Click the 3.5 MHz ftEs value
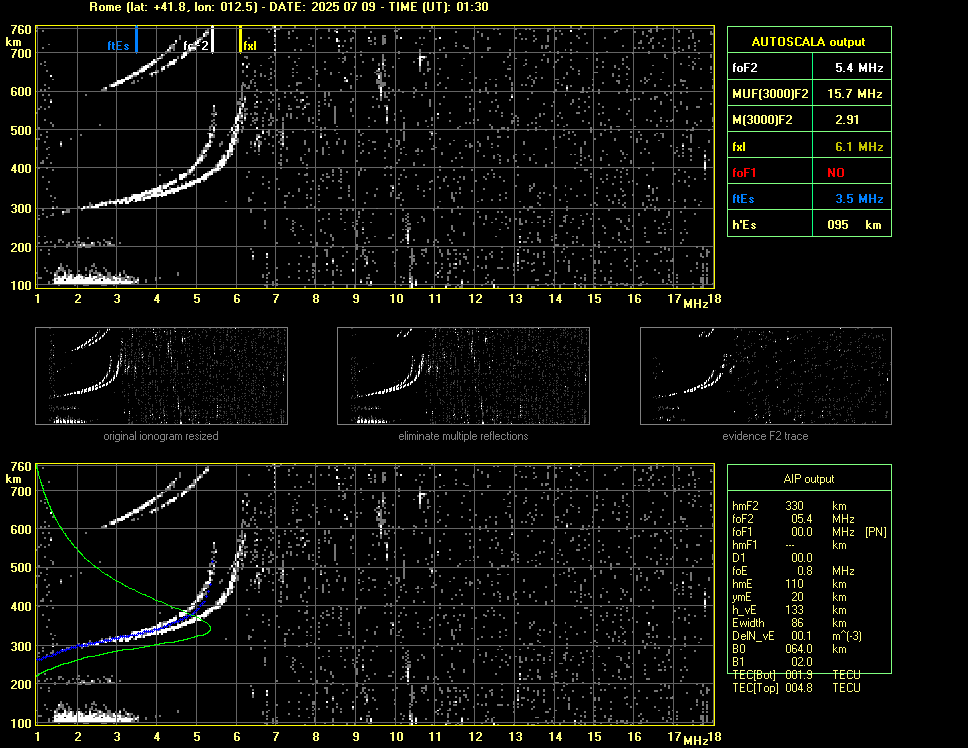The image size is (968, 748). [x=859, y=199]
